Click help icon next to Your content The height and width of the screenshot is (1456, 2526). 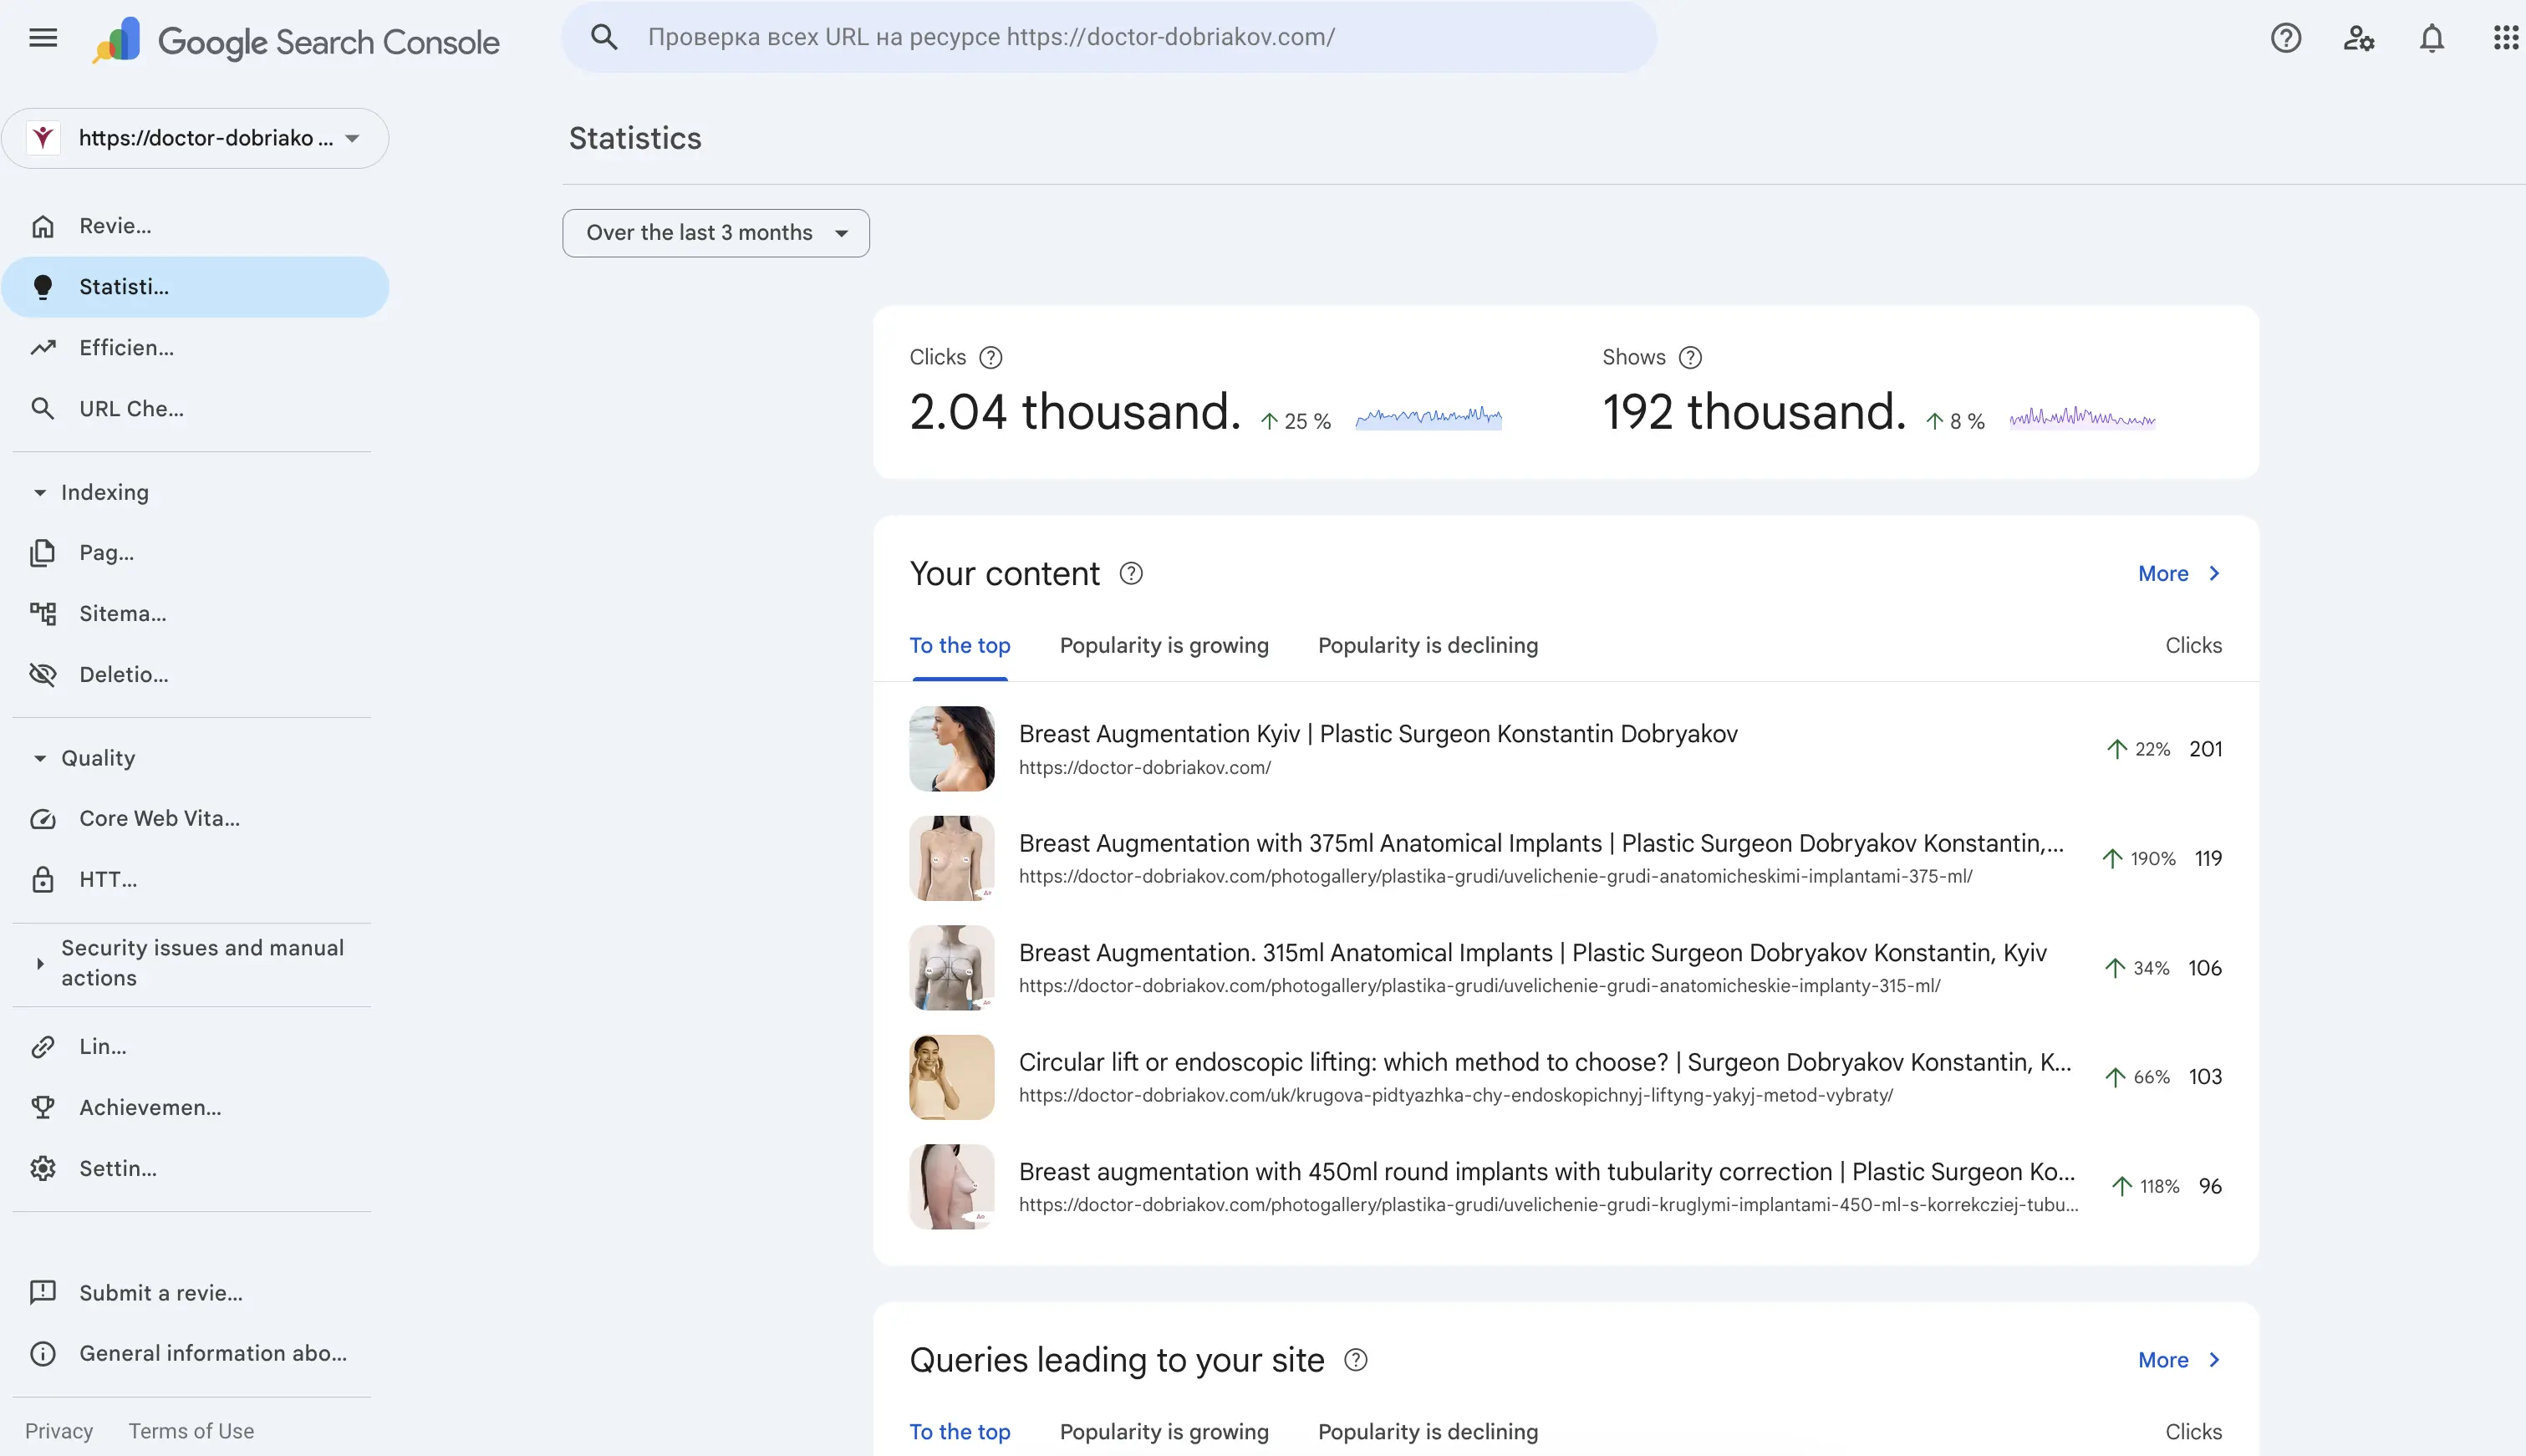pos(1131,573)
